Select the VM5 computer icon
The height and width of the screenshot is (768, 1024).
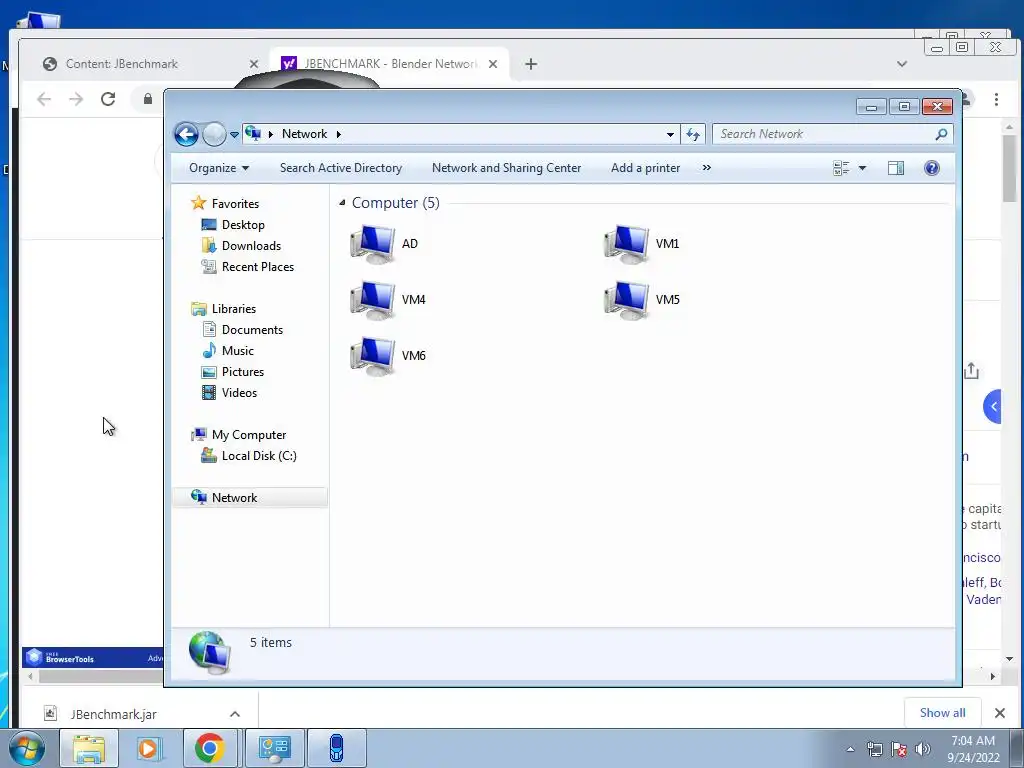click(x=627, y=300)
